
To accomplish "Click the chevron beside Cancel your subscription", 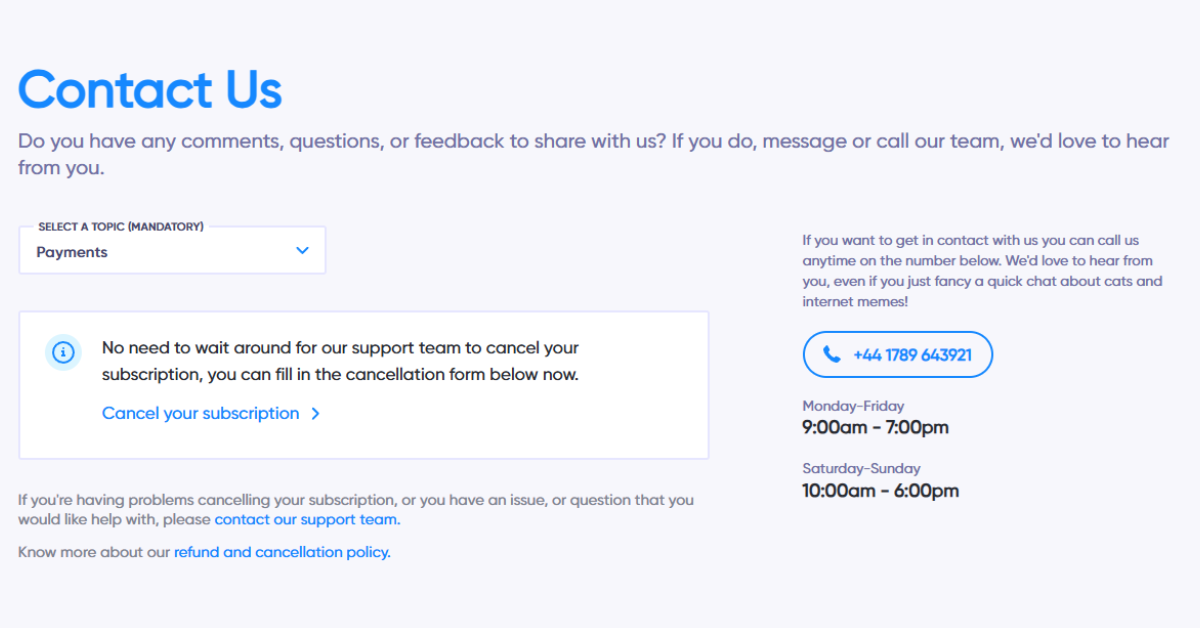I will (316, 413).
